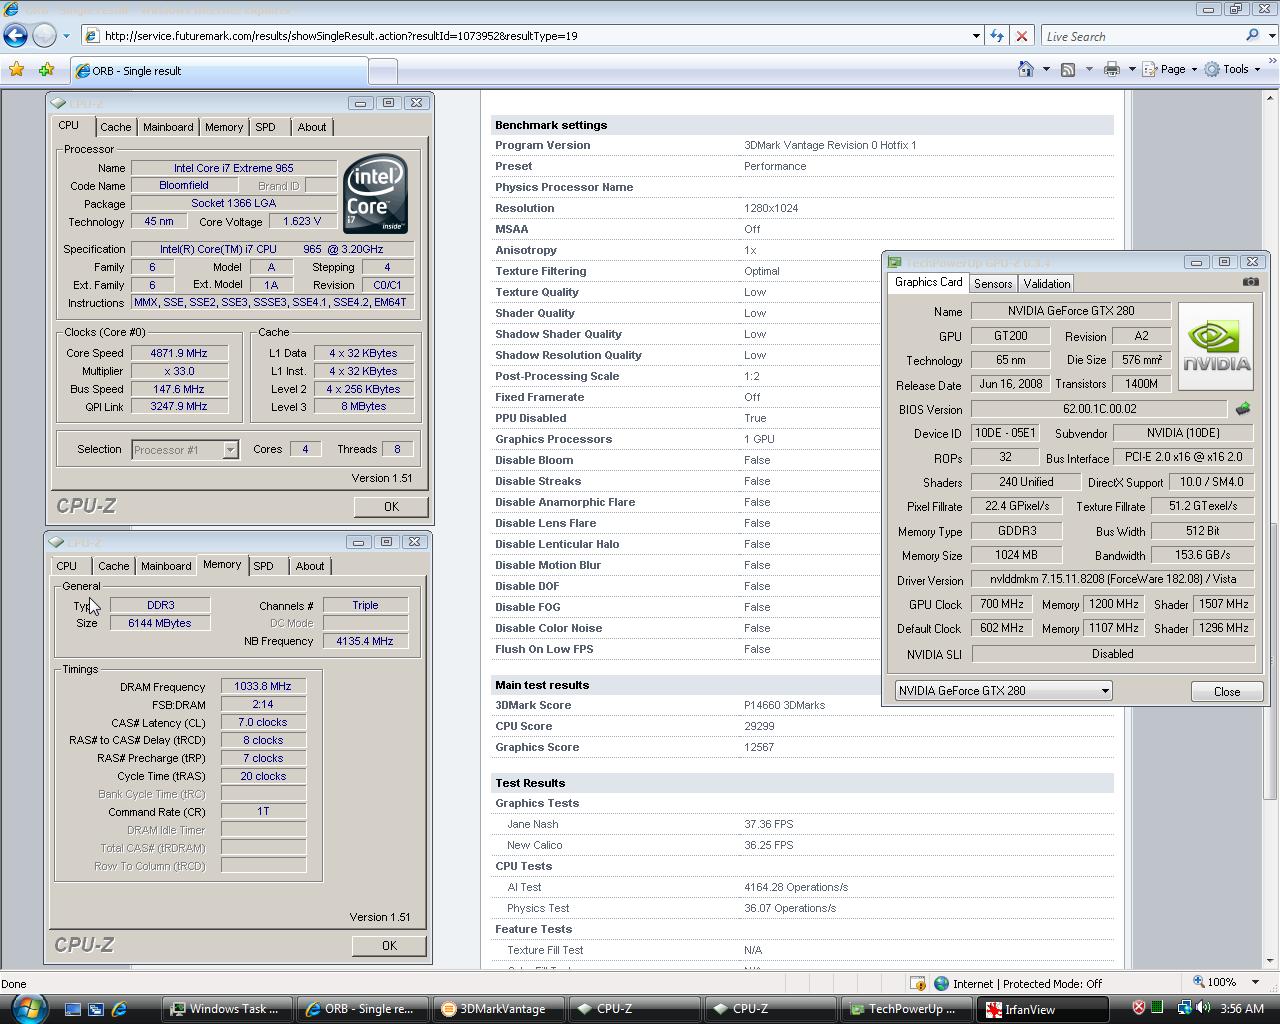Open Memory tab in CPU-Z processor window
Viewport: 1280px width, 1024px height.
224,127
